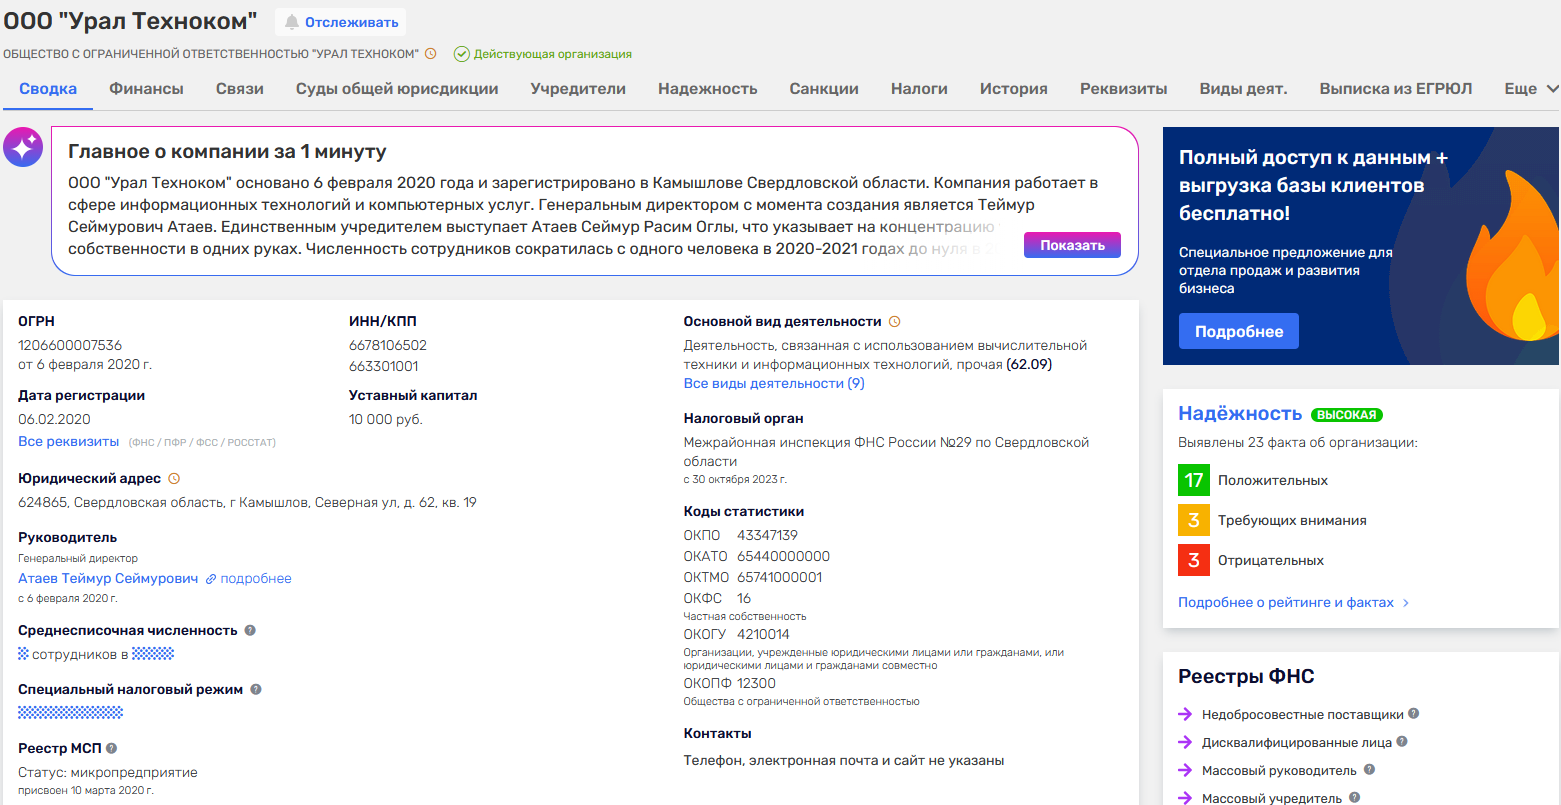Click clock icon beside Основной вид деятельности
The width and height of the screenshot is (1561, 805).
pos(895,322)
